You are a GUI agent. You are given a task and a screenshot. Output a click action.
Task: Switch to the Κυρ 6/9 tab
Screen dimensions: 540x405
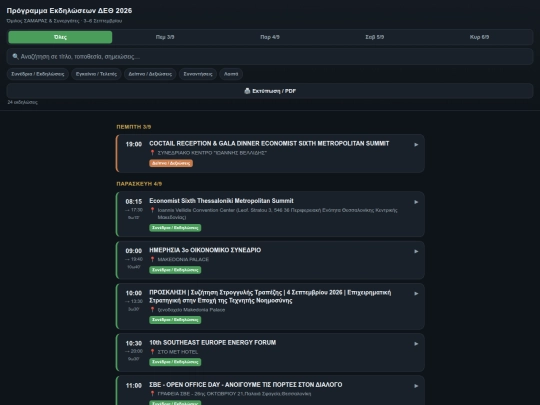click(x=479, y=37)
